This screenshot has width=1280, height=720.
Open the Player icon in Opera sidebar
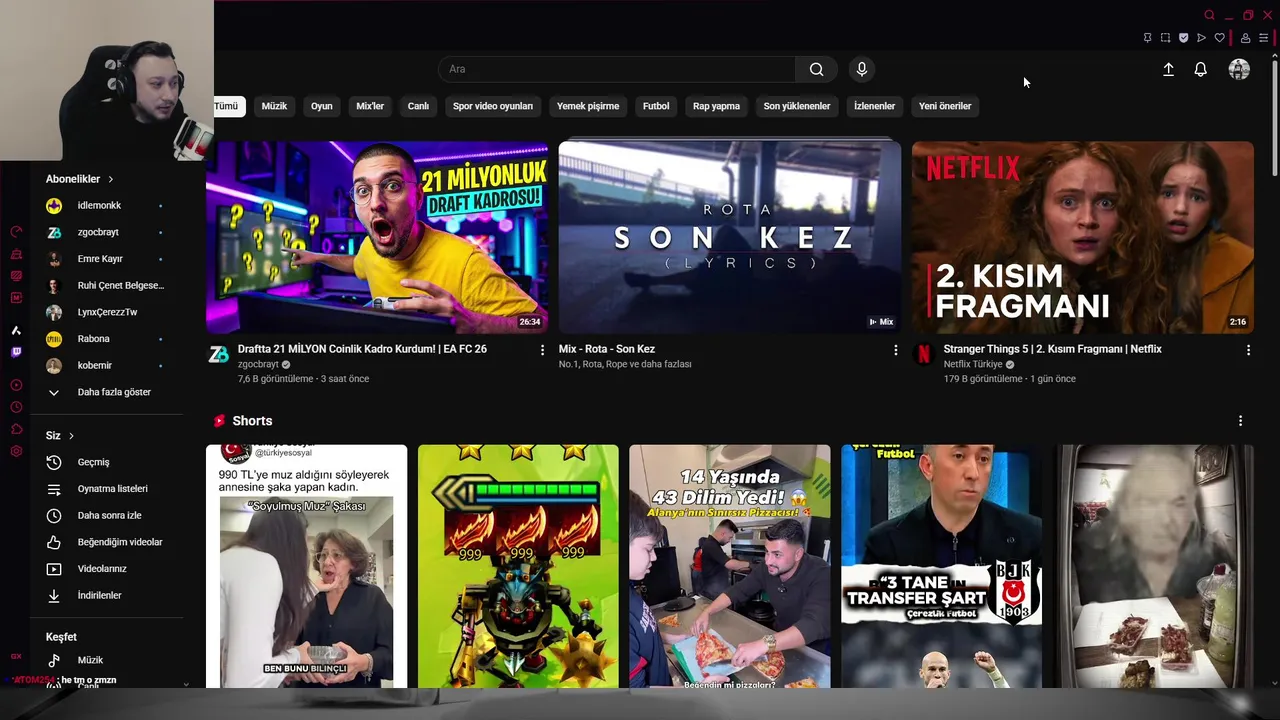(16, 385)
